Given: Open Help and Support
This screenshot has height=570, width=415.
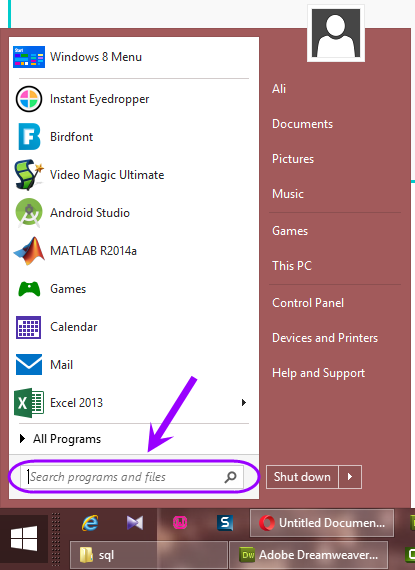Looking at the screenshot, I should (x=318, y=373).
